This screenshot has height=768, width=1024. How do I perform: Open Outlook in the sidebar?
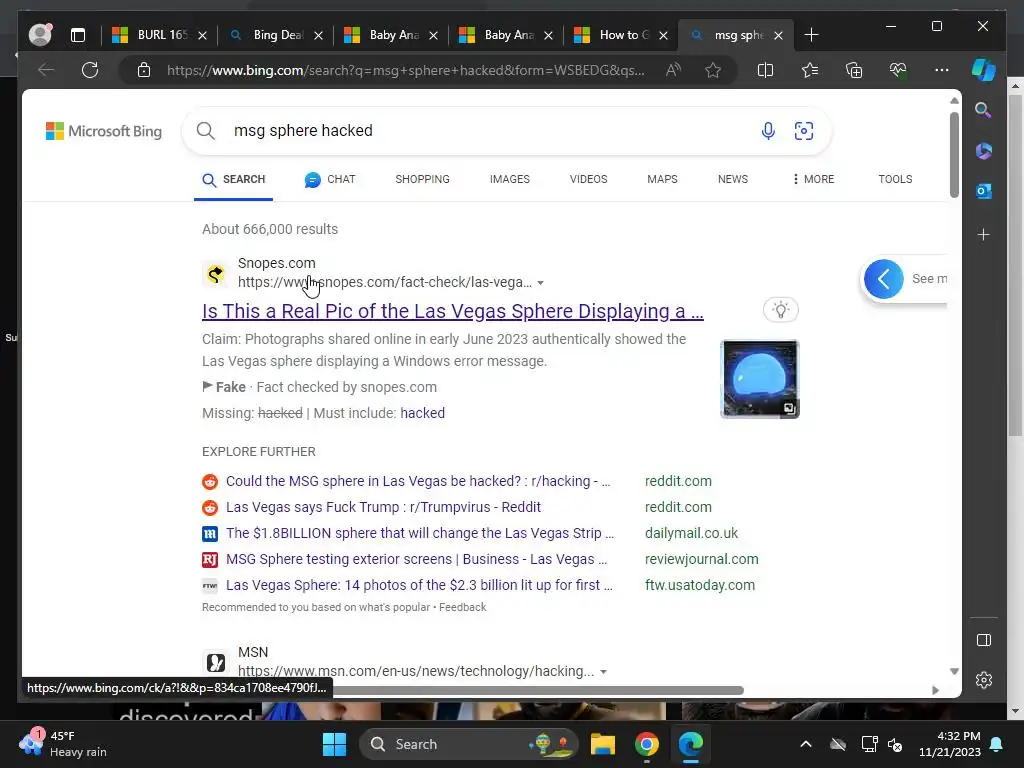tap(984, 191)
